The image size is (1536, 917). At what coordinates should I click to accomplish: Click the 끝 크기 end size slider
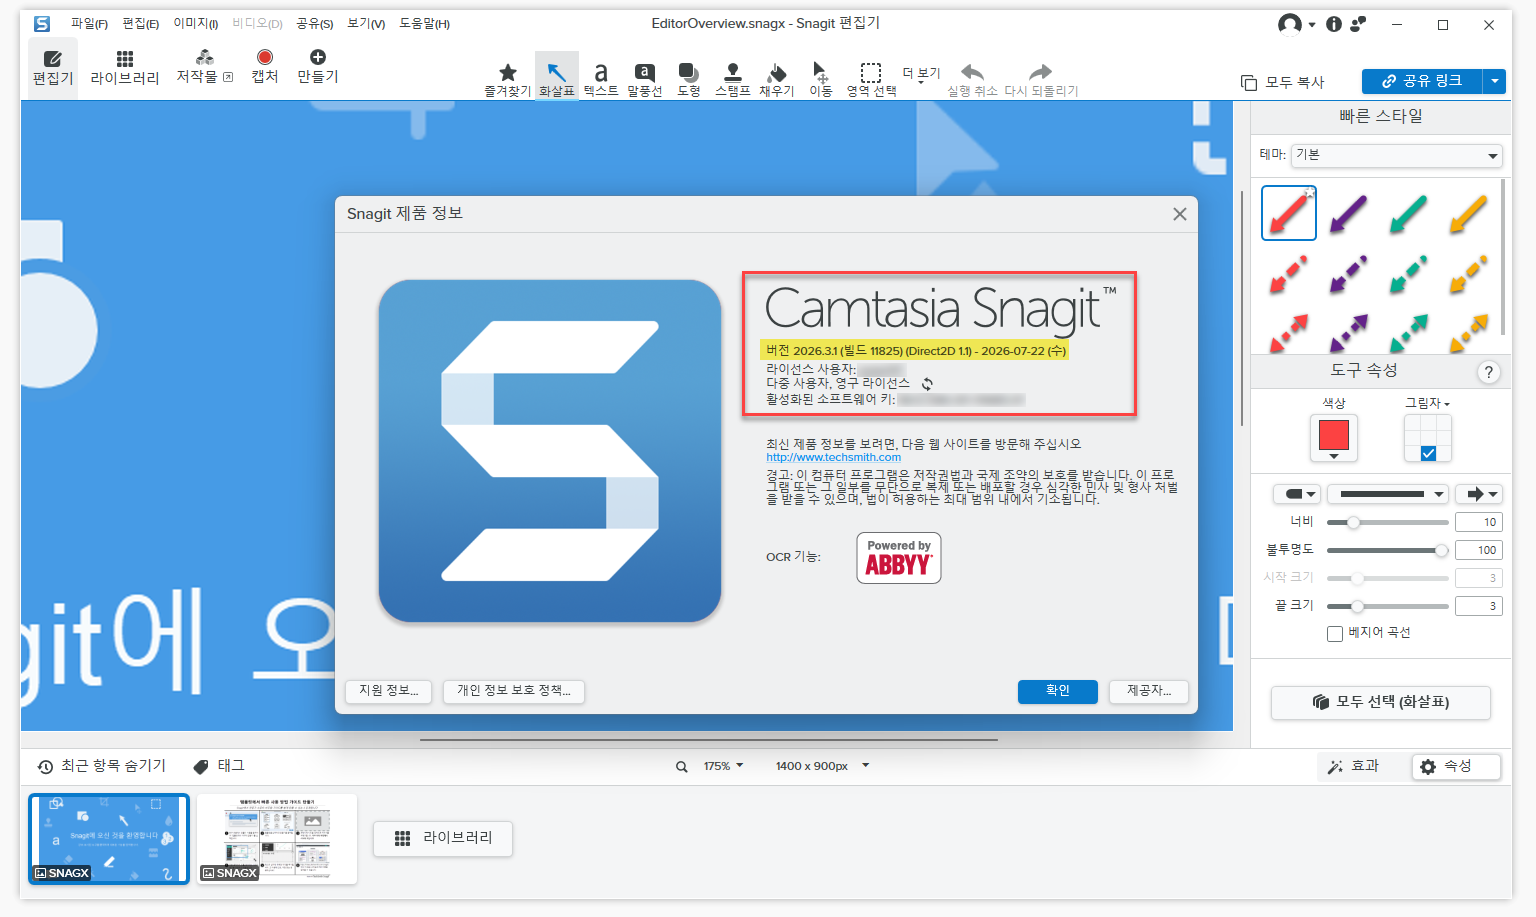point(1387,607)
